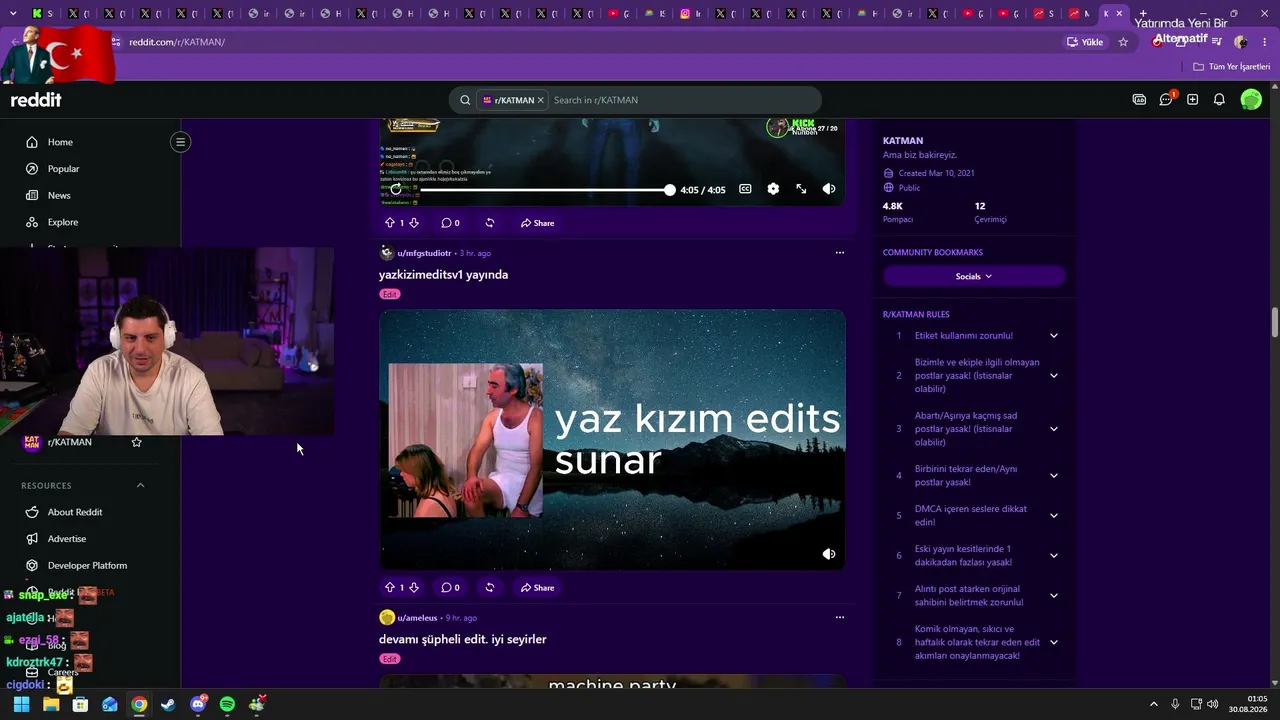This screenshot has height=720, width=1280.
Task: Open the Socials bookmarks dropdown
Action: [x=974, y=276]
